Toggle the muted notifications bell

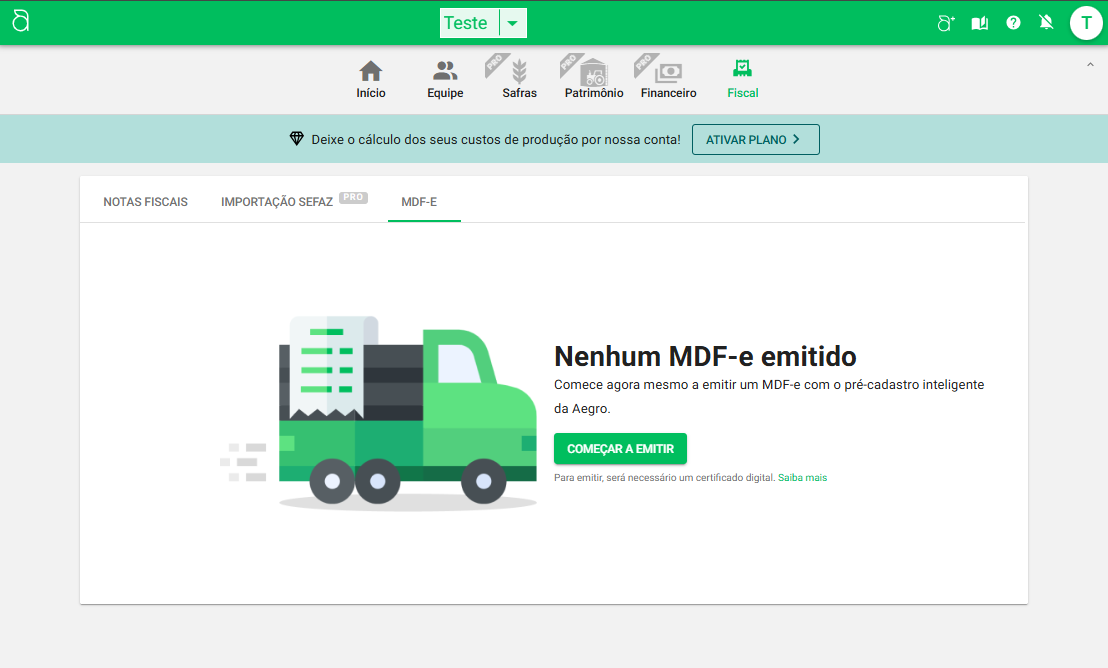(1046, 23)
